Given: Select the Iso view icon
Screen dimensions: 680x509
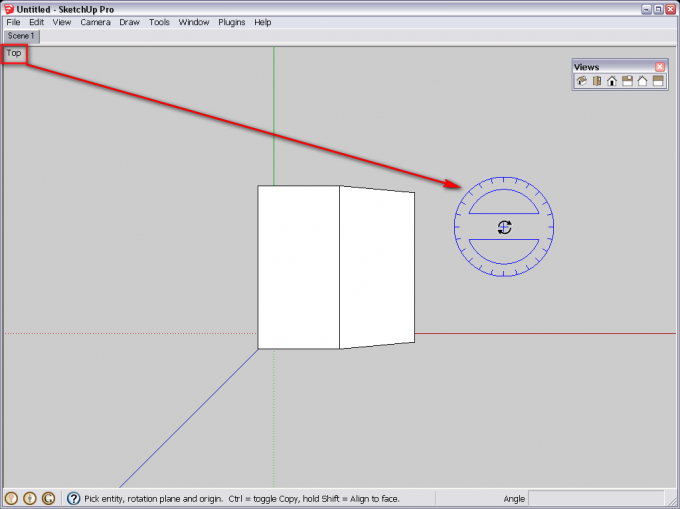Looking at the screenshot, I should 581,81.
